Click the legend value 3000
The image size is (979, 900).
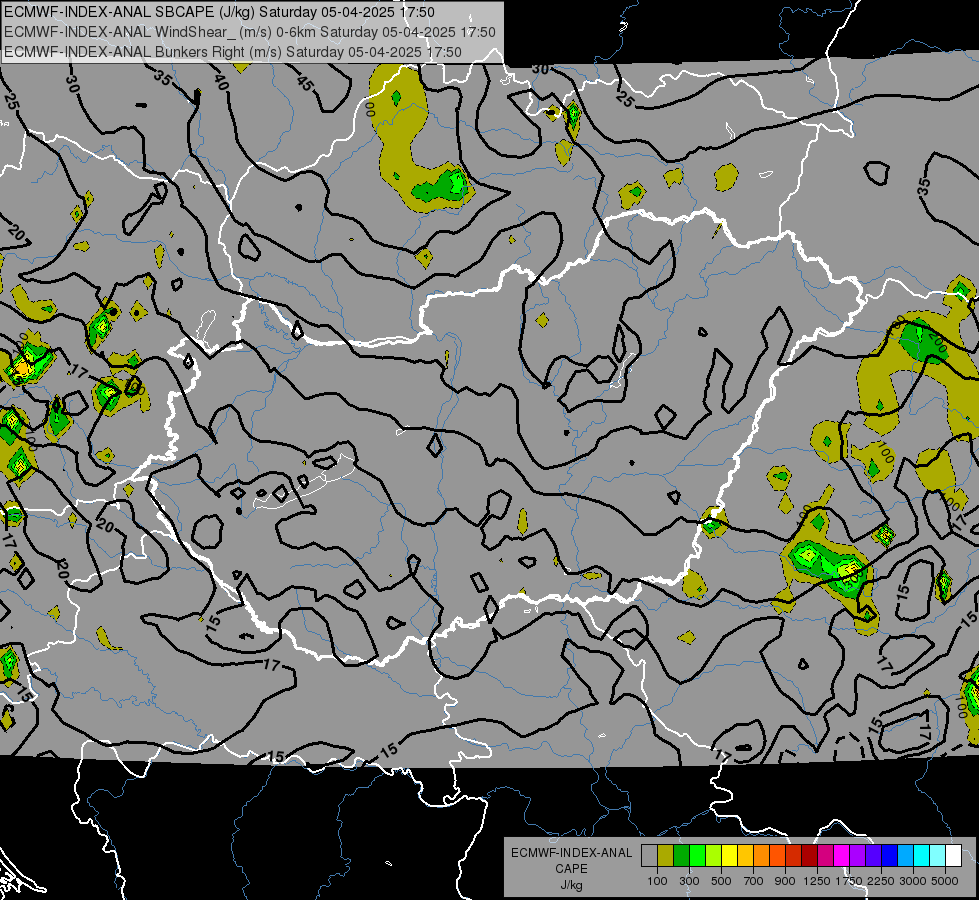(913, 881)
